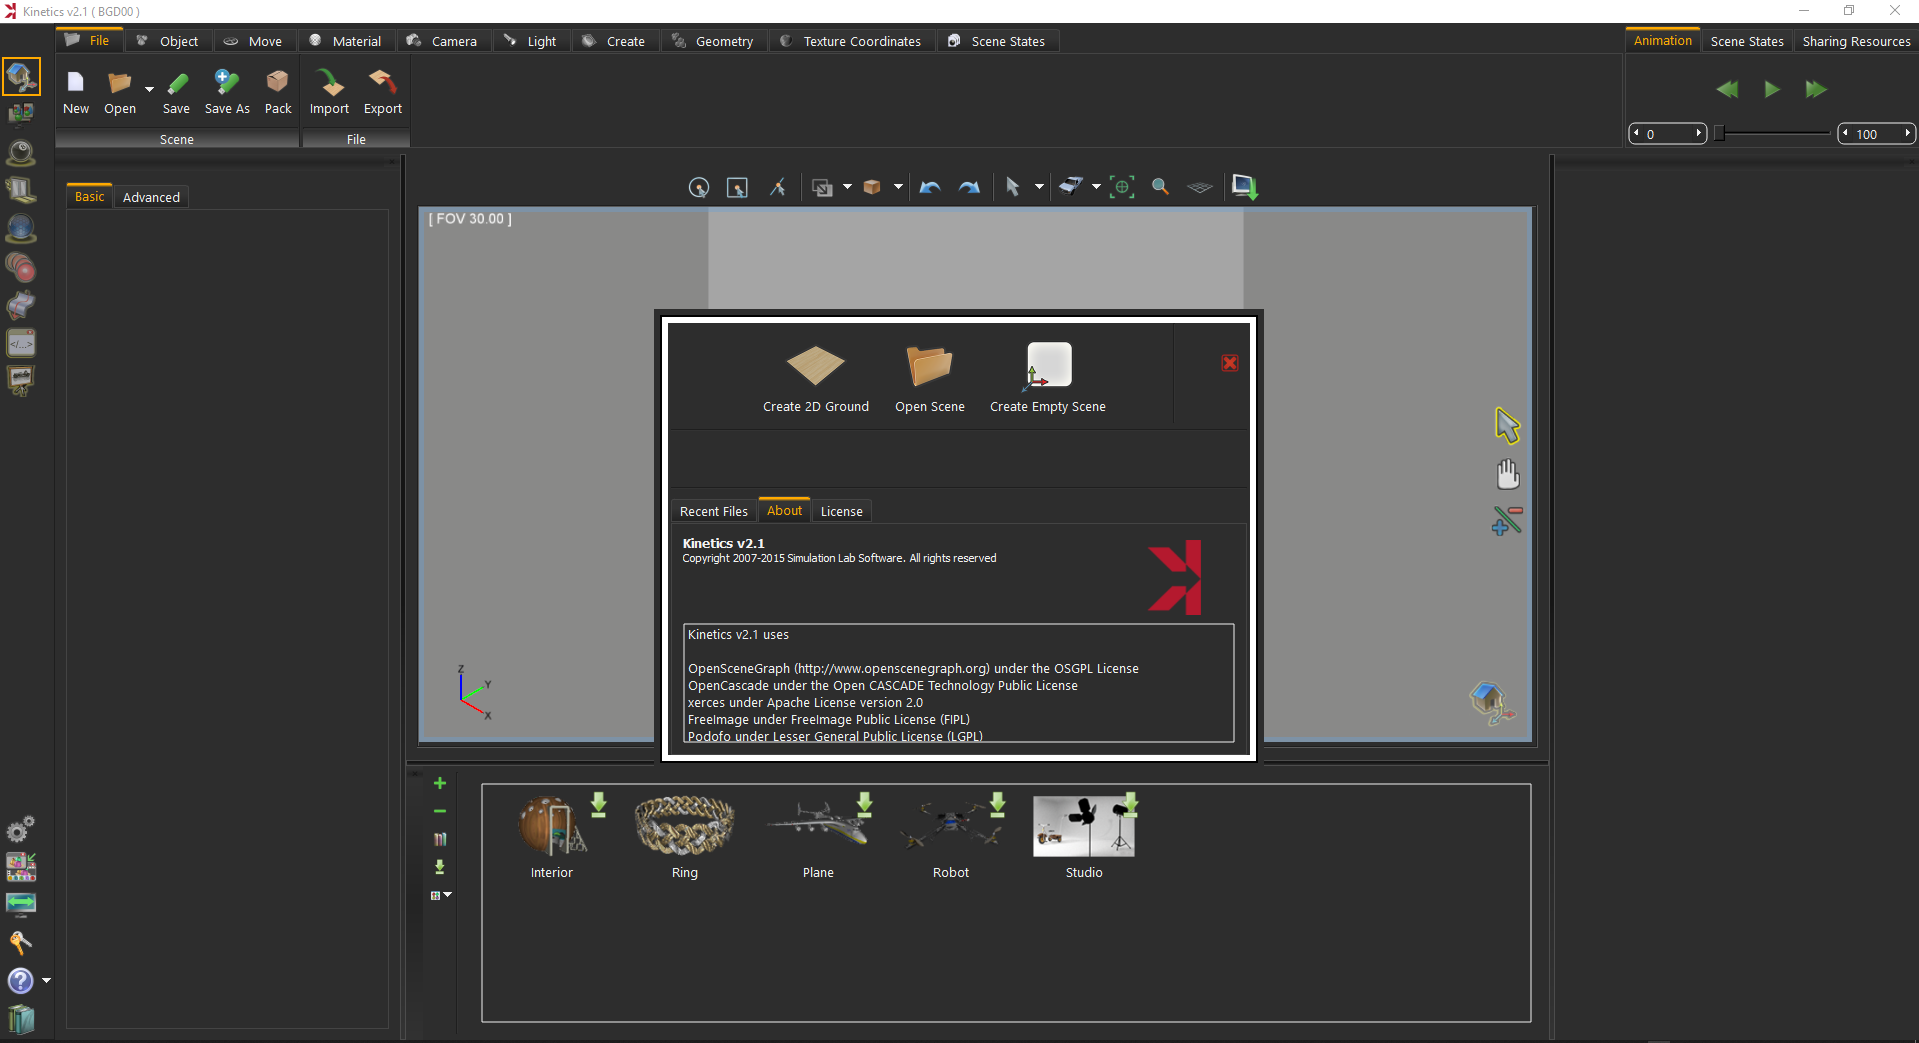Click the orange key license icon
The image size is (1919, 1043).
pos(21,942)
